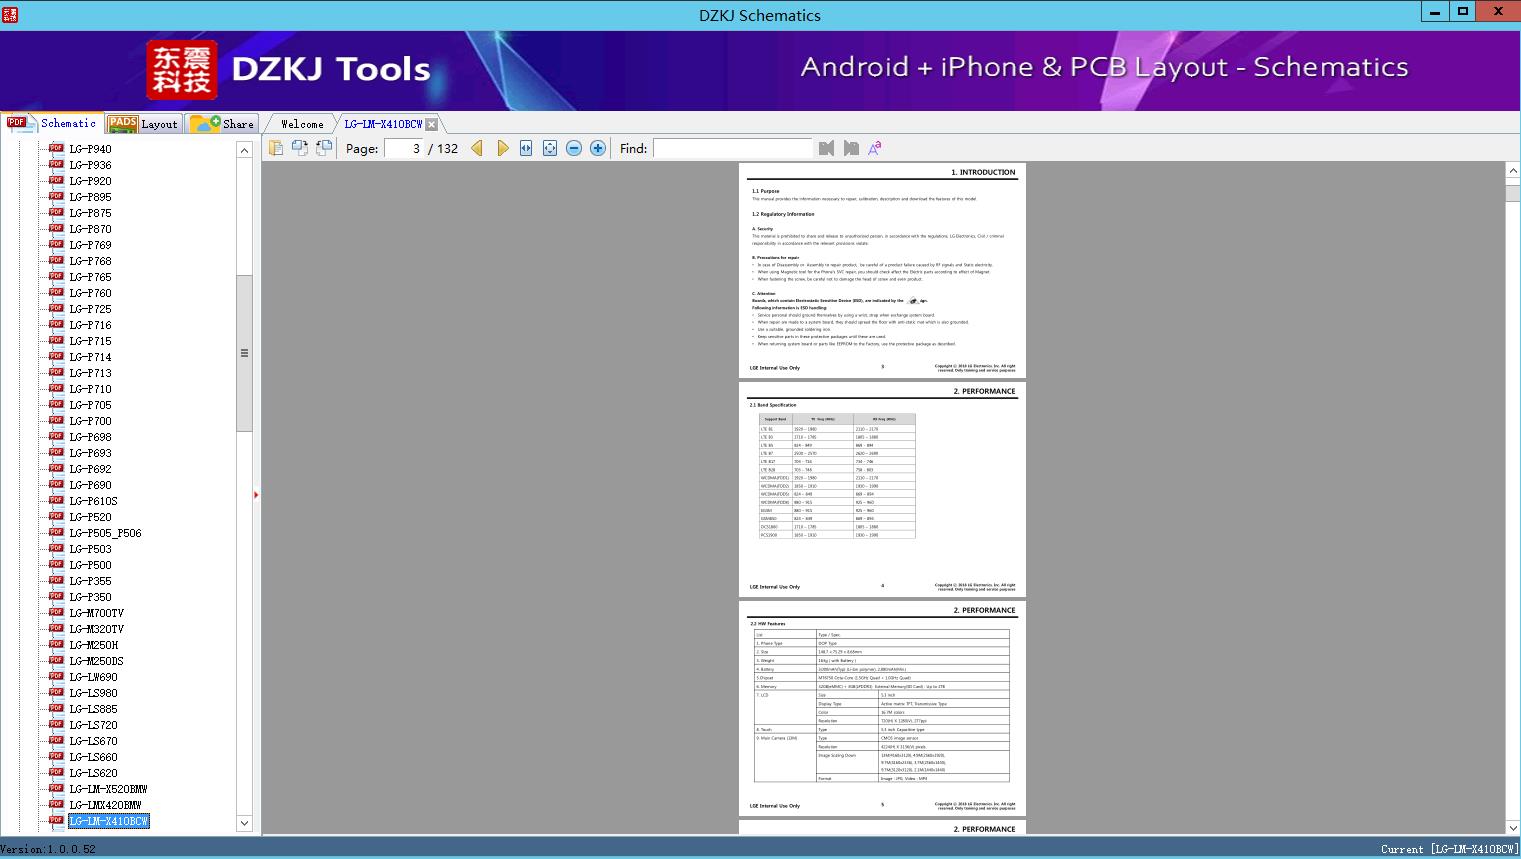
Task: Open the LG-P760 item
Action: click(x=90, y=293)
